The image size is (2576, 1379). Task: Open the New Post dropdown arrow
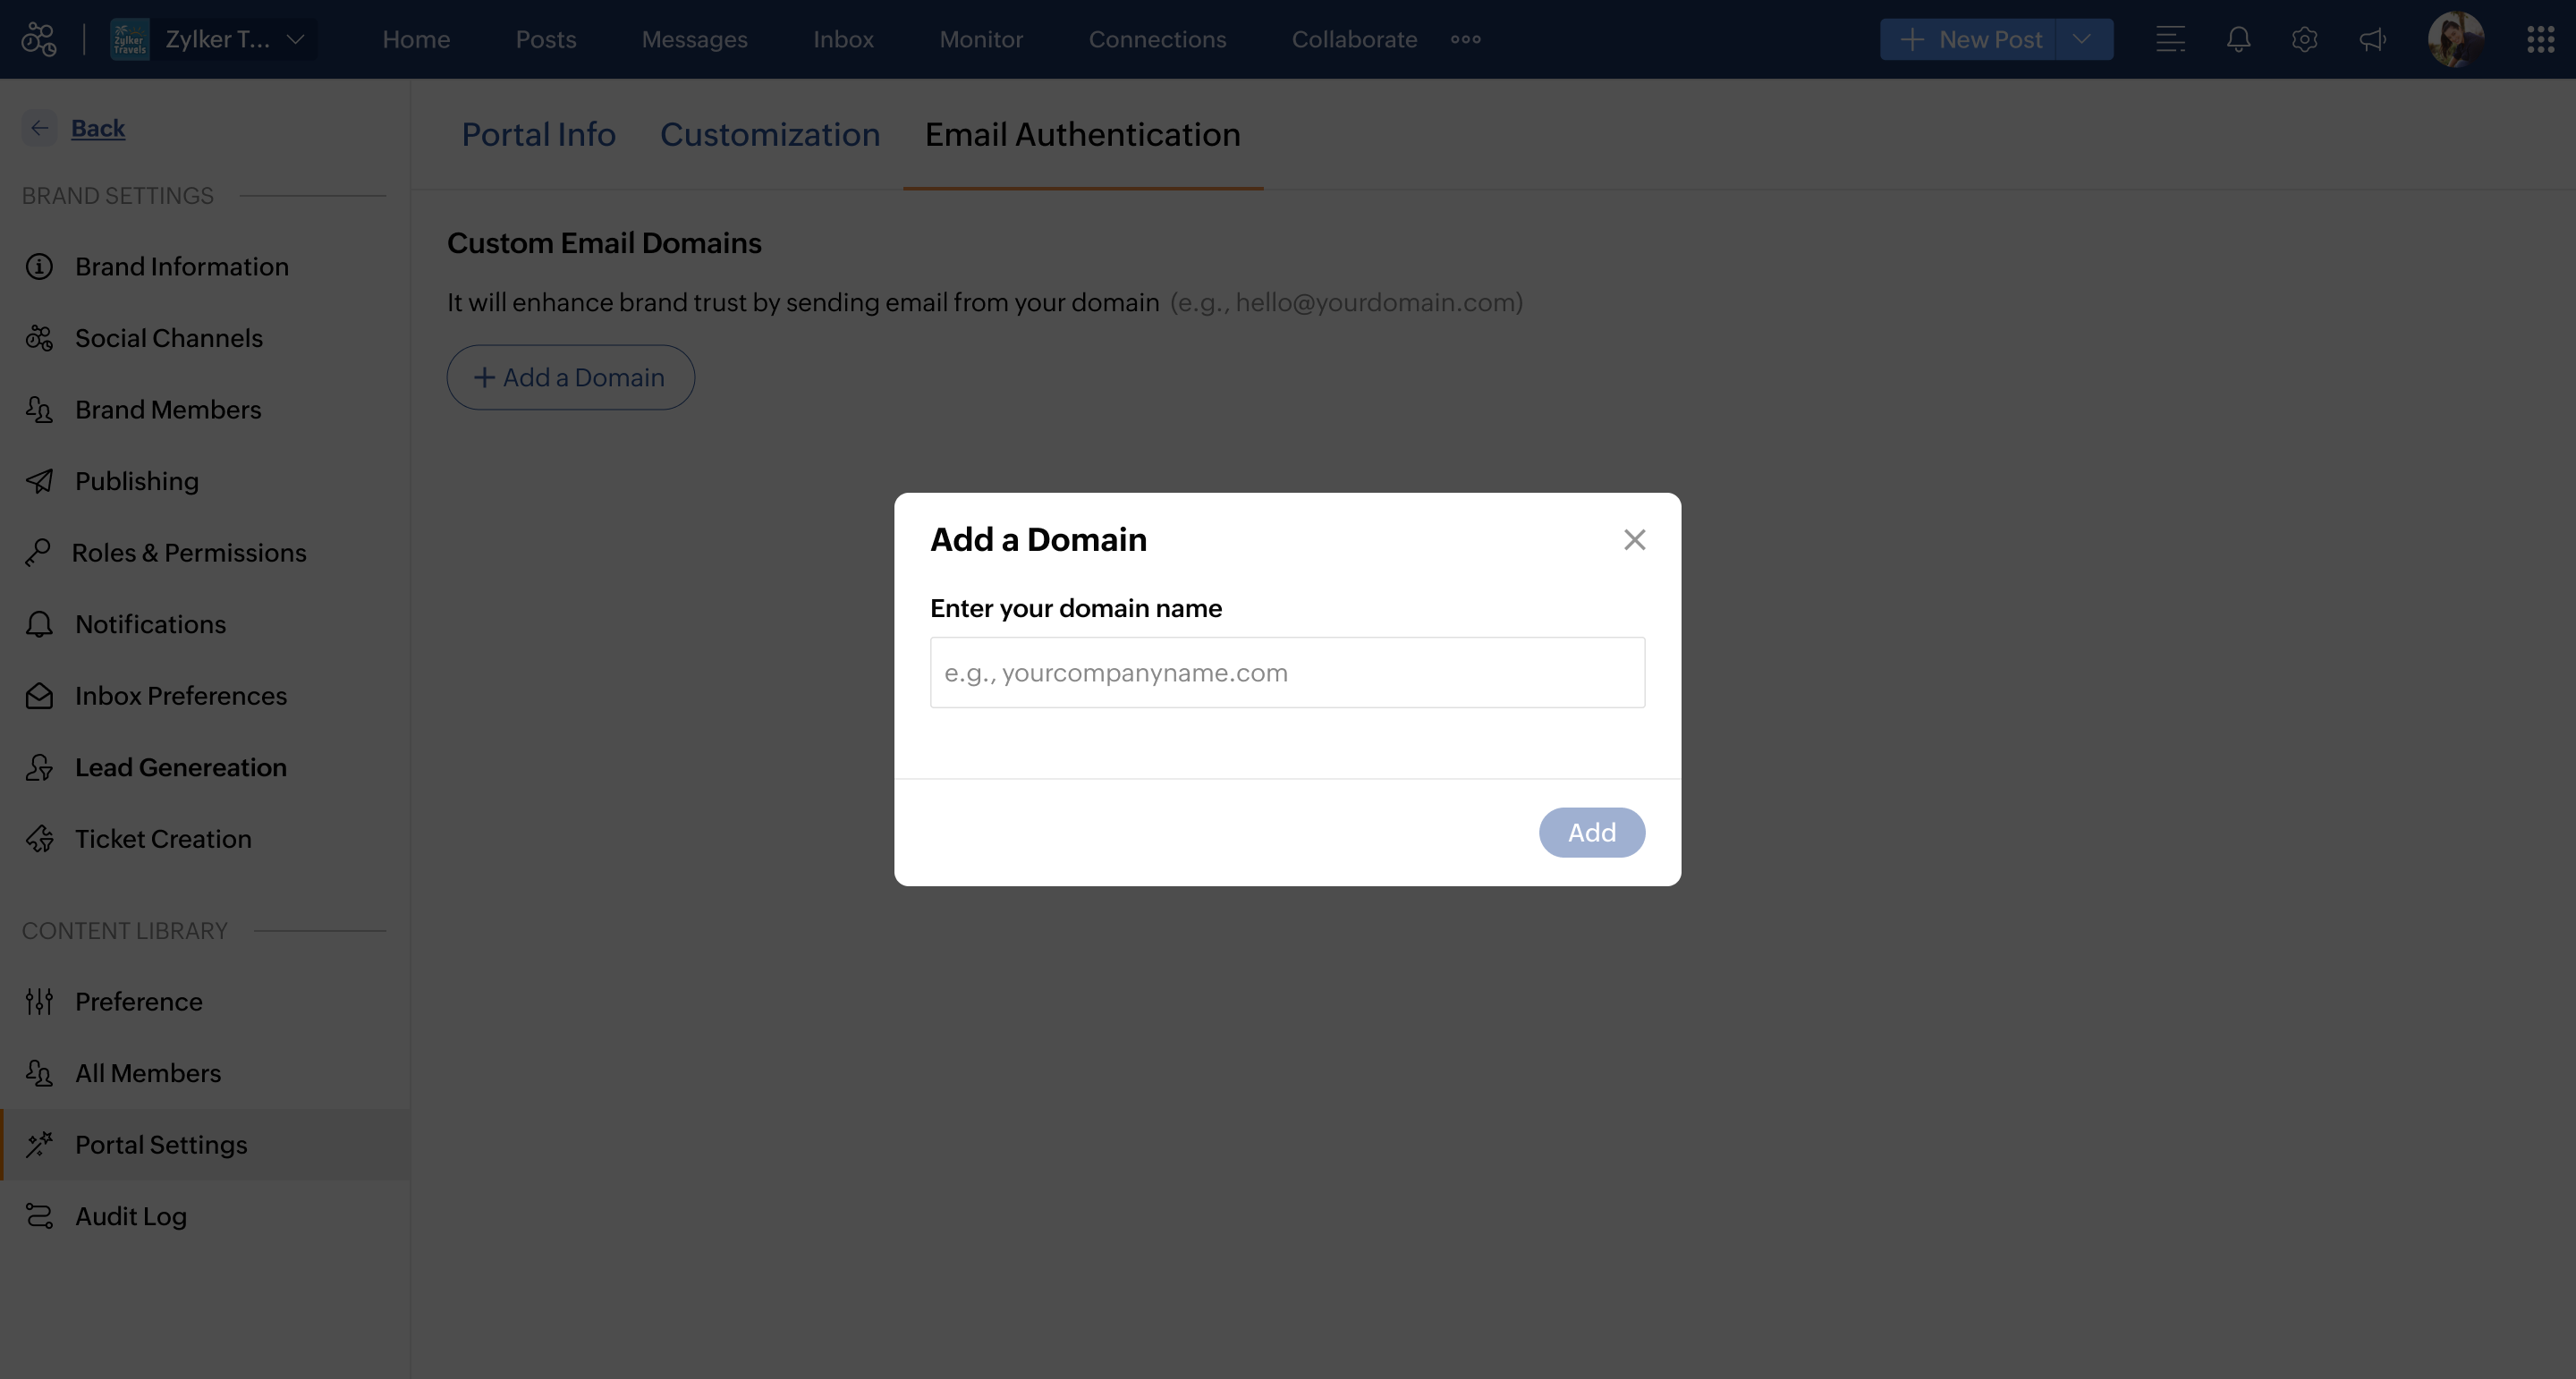point(2082,39)
